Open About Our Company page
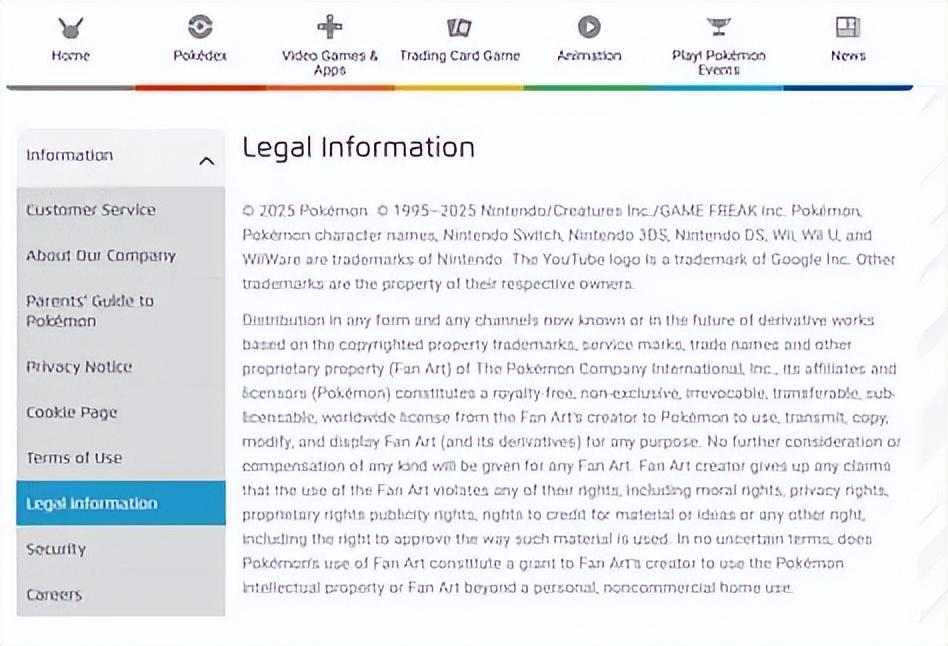Viewport: 948px width, 646px height. pyautogui.click(x=100, y=256)
